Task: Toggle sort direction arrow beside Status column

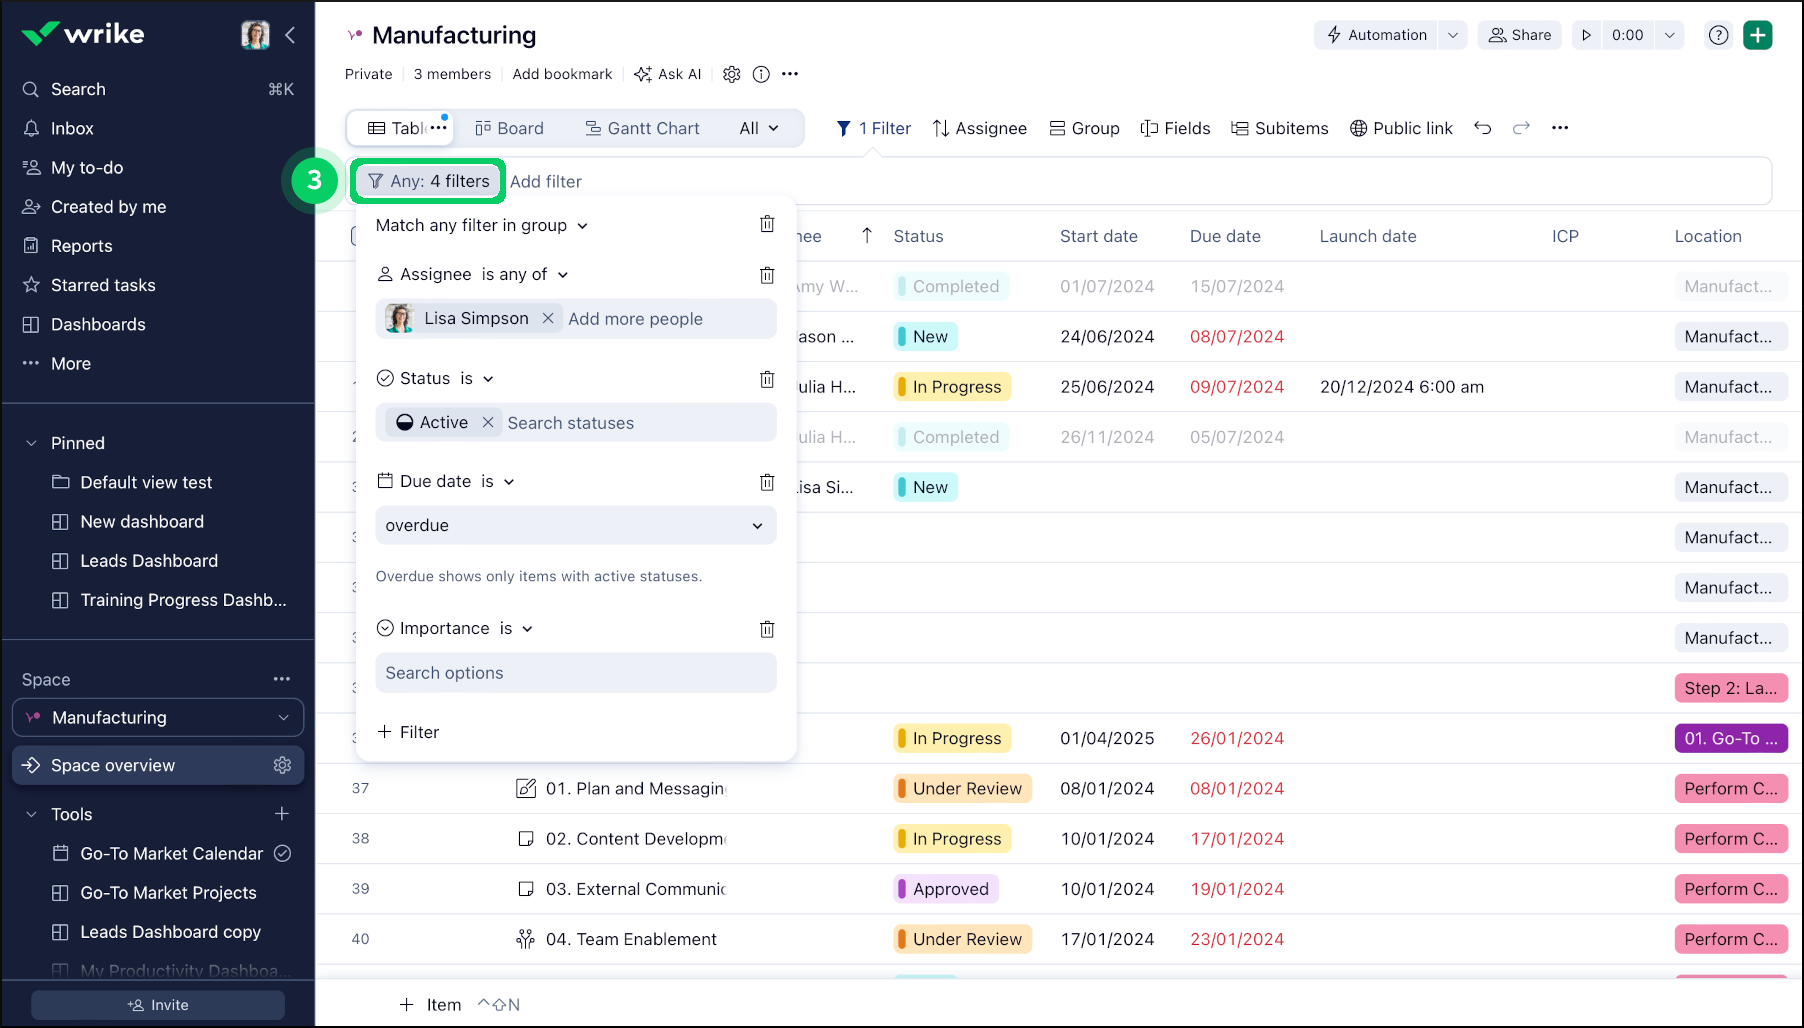Action: (x=867, y=236)
